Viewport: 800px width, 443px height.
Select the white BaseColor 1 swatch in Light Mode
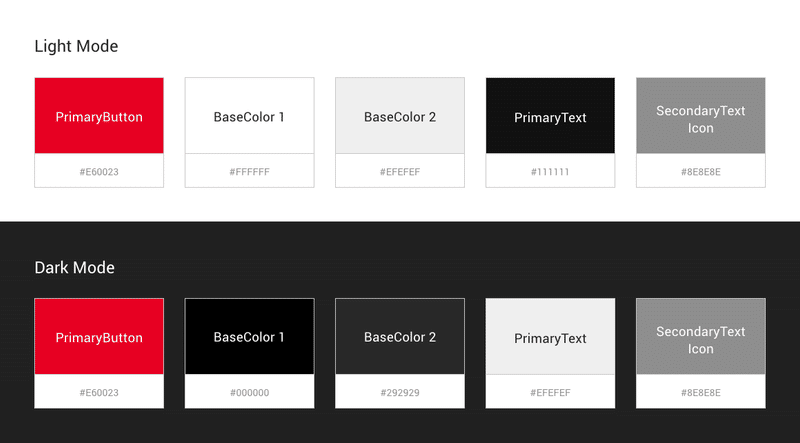pyautogui.click(x=249, y=115)
